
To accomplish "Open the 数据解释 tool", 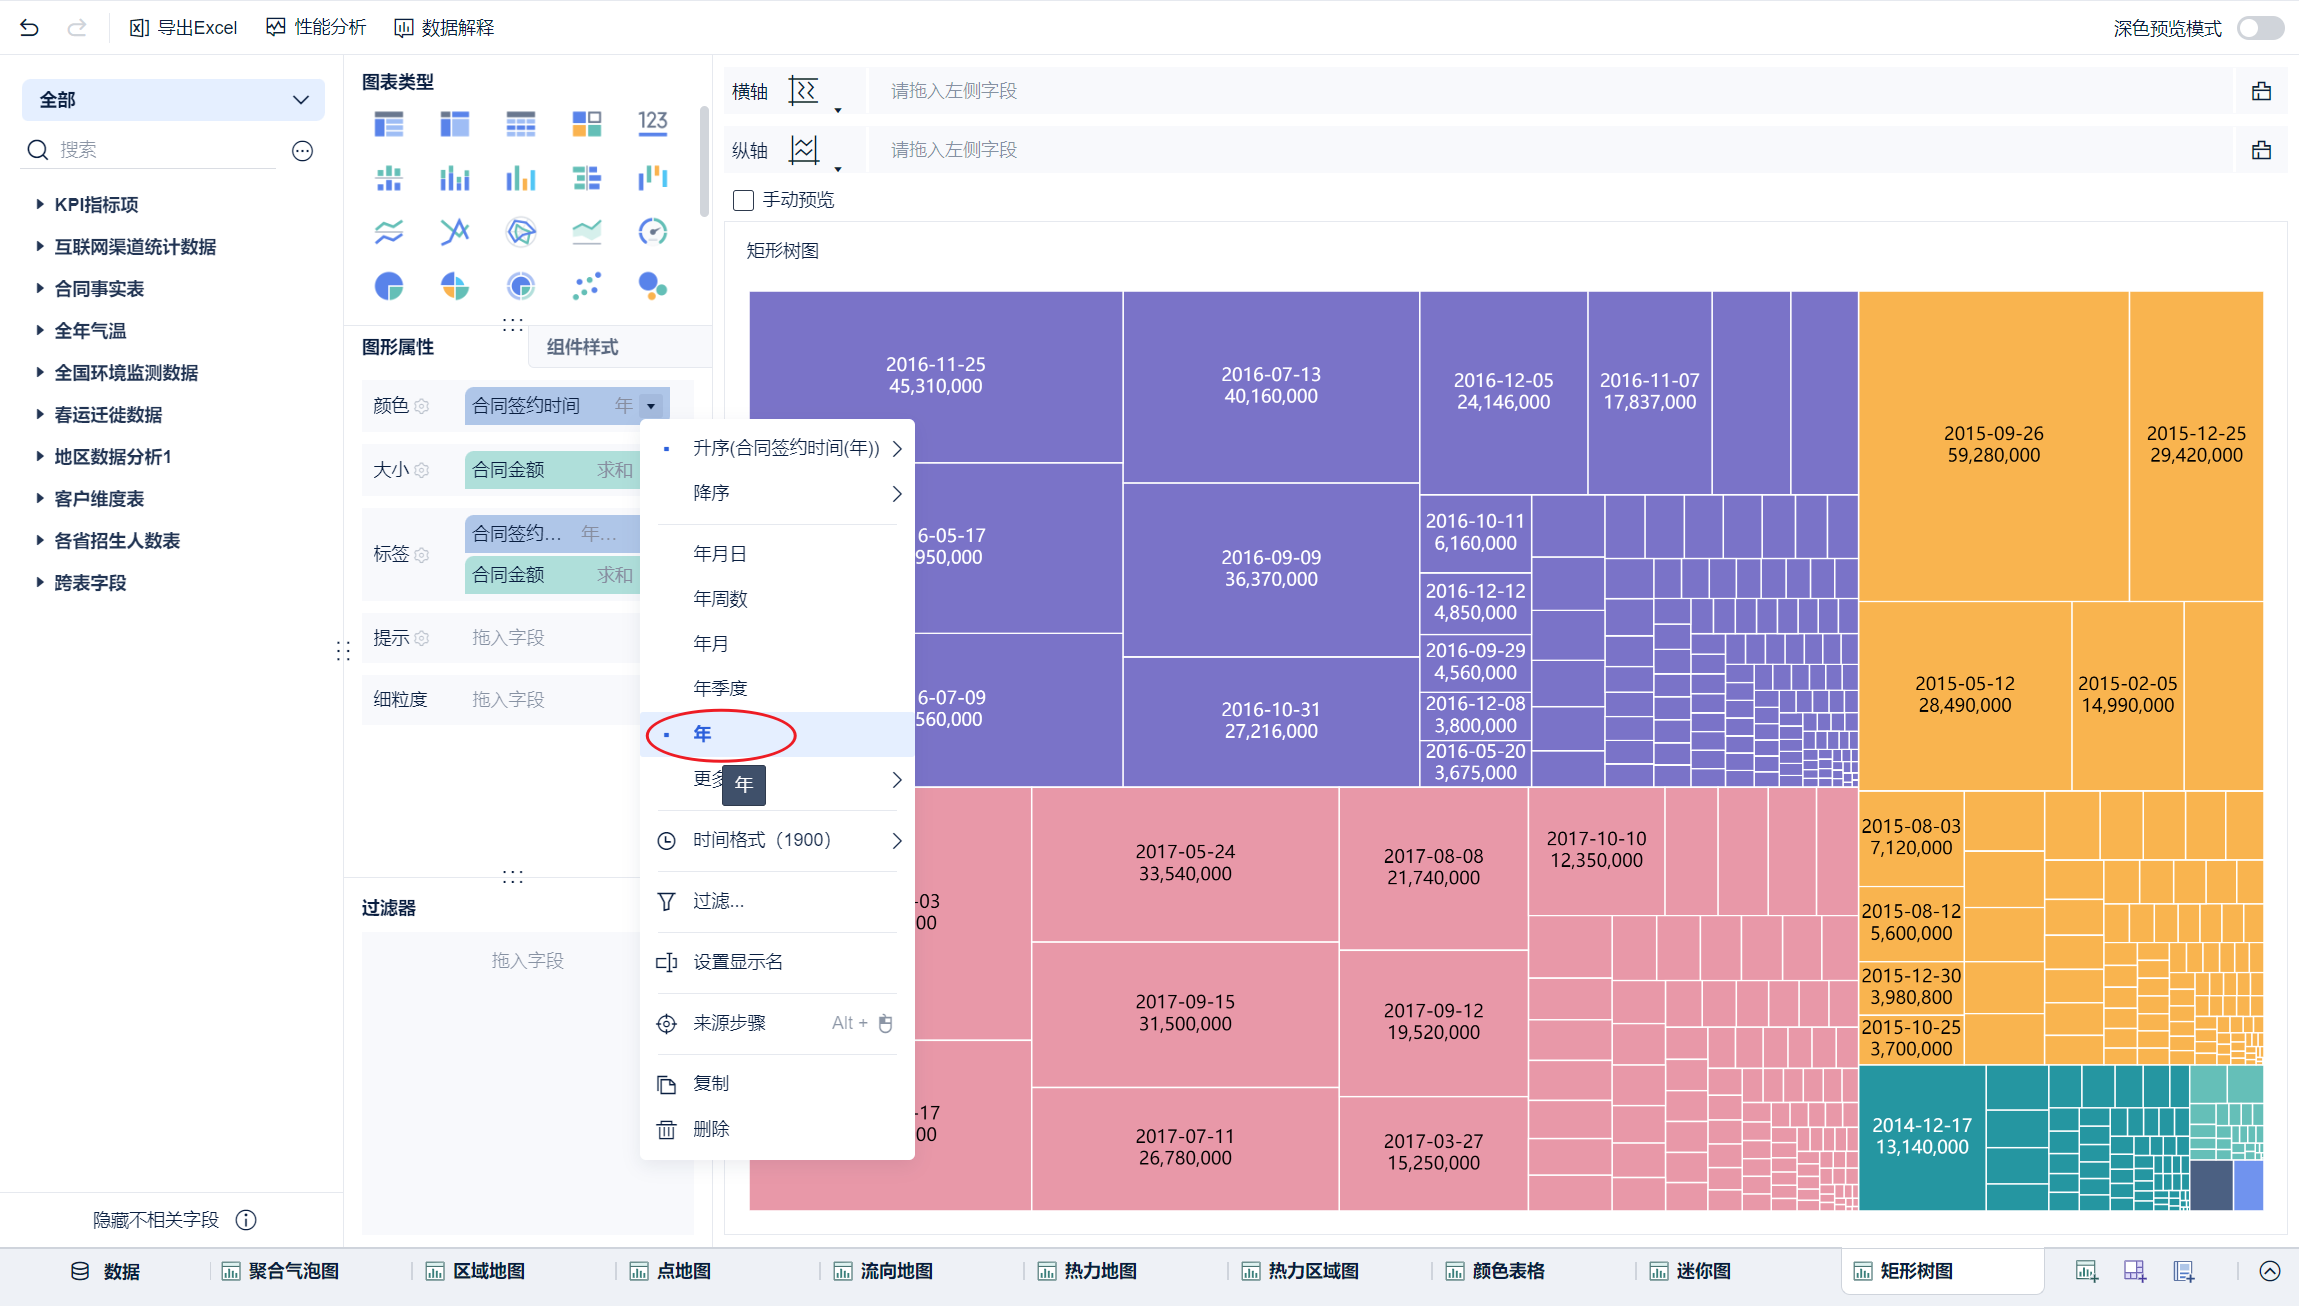I will [x=444, y=27].
